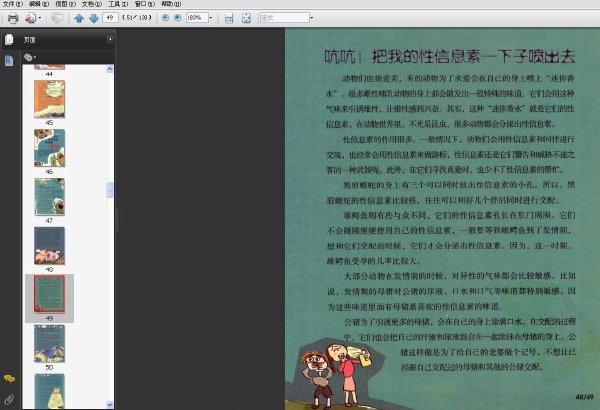The image size is (600, 410).
Task: Open the 编辑 (Edit) menu
Action: [39, 4]
